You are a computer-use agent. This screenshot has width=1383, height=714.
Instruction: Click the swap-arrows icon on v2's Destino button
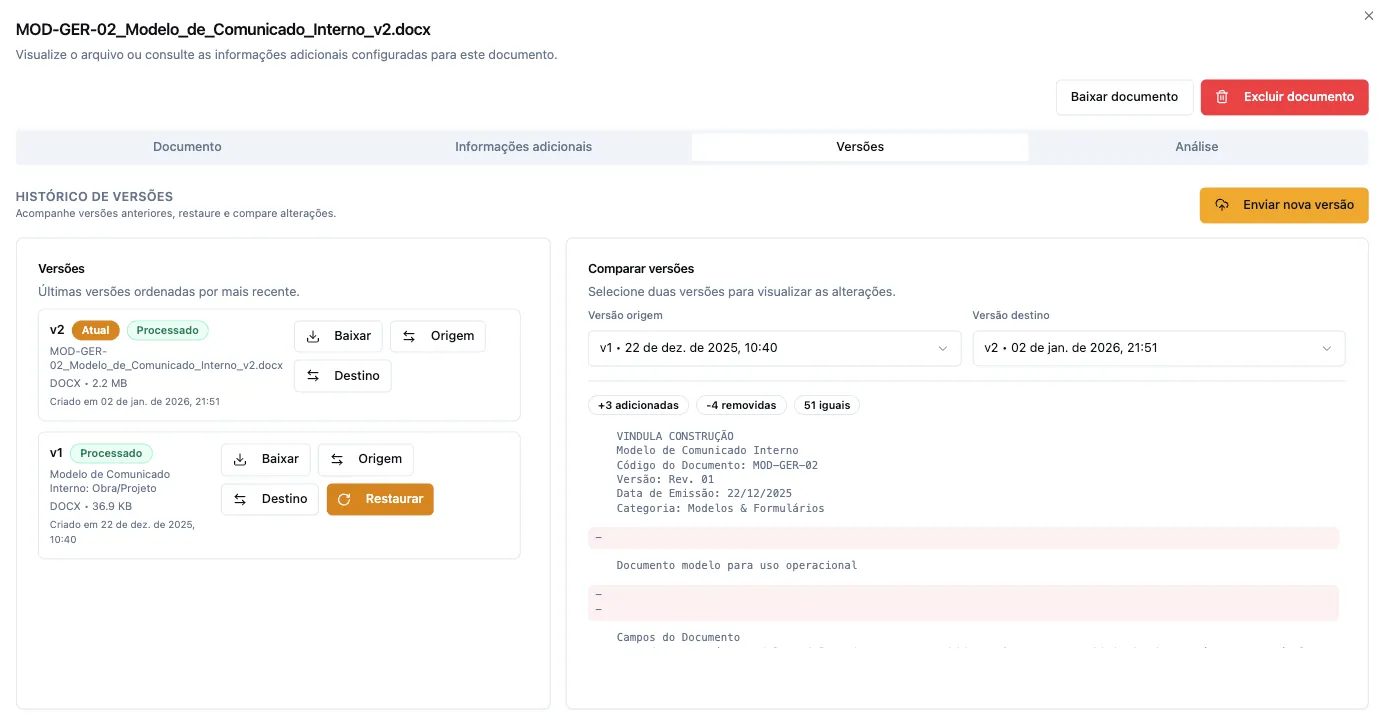(315, 376)
